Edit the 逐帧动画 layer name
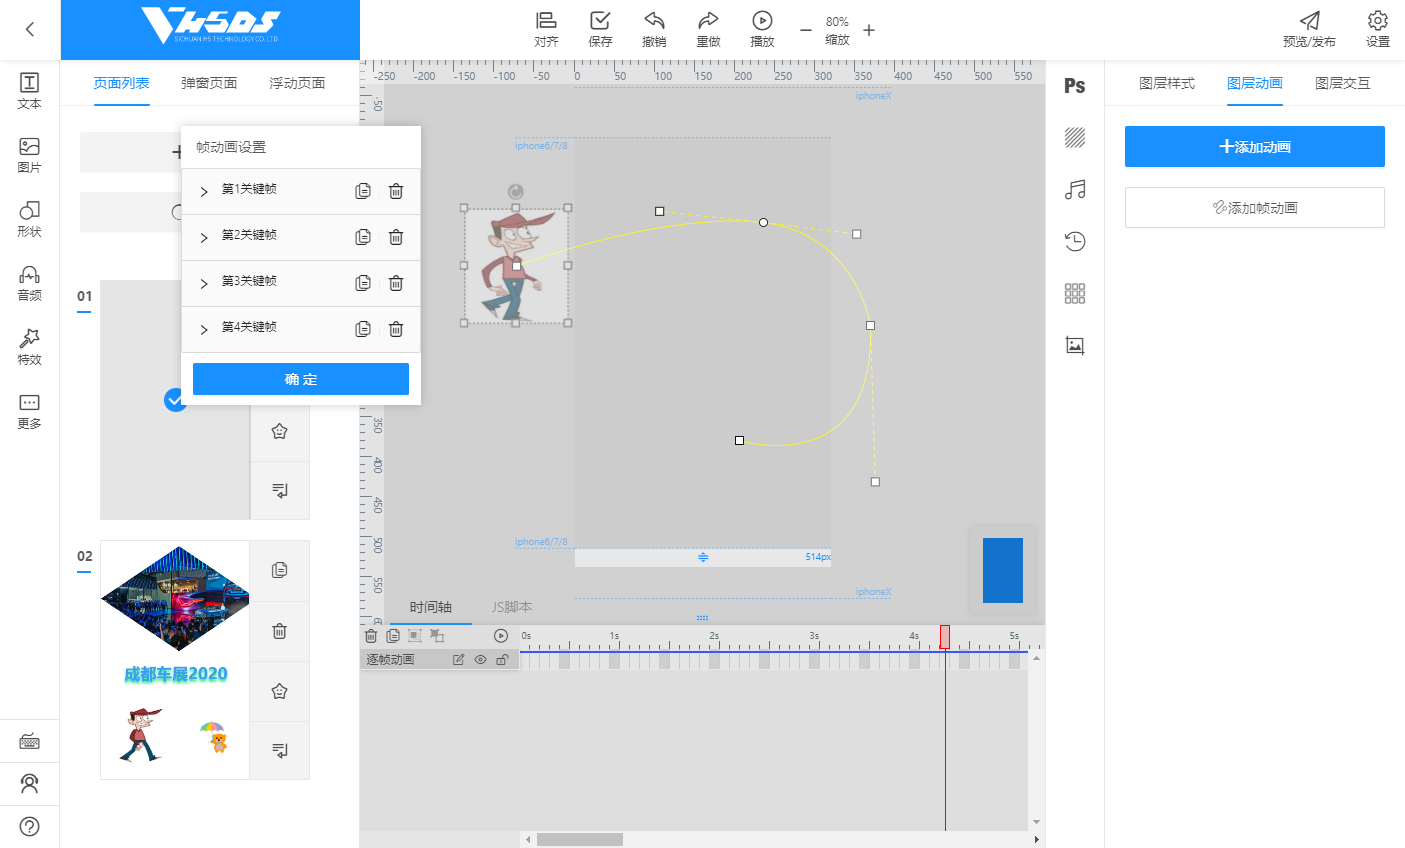The image size is (1405, 848). coord(458,660)
